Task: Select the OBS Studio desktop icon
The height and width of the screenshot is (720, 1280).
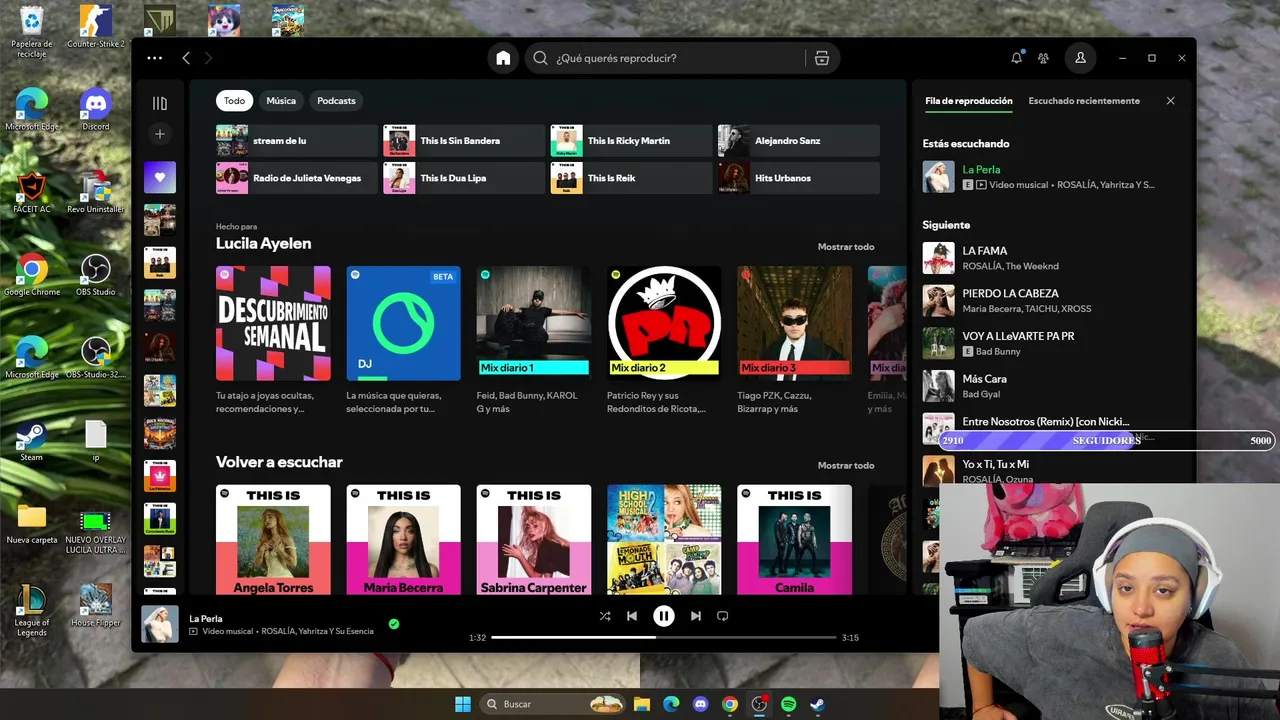Action: click(x=96, y=276)
